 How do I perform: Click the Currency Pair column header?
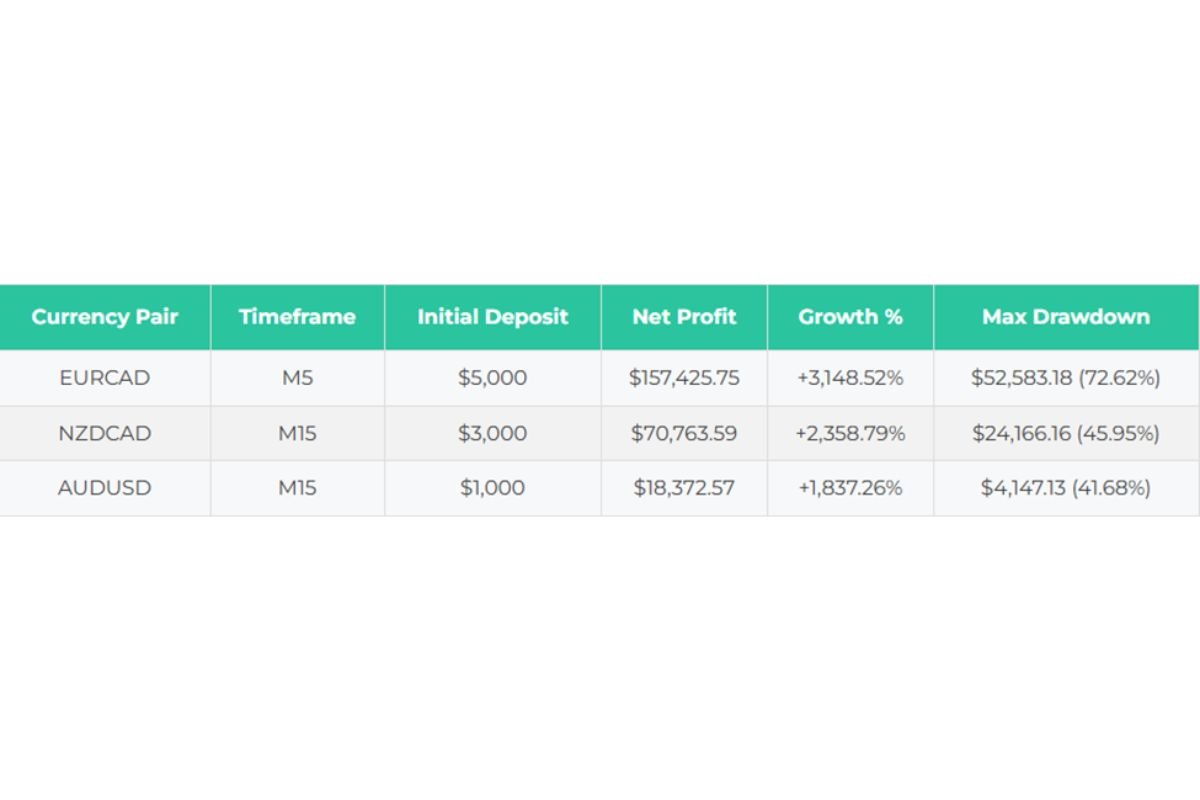click(x=105, y=317)
